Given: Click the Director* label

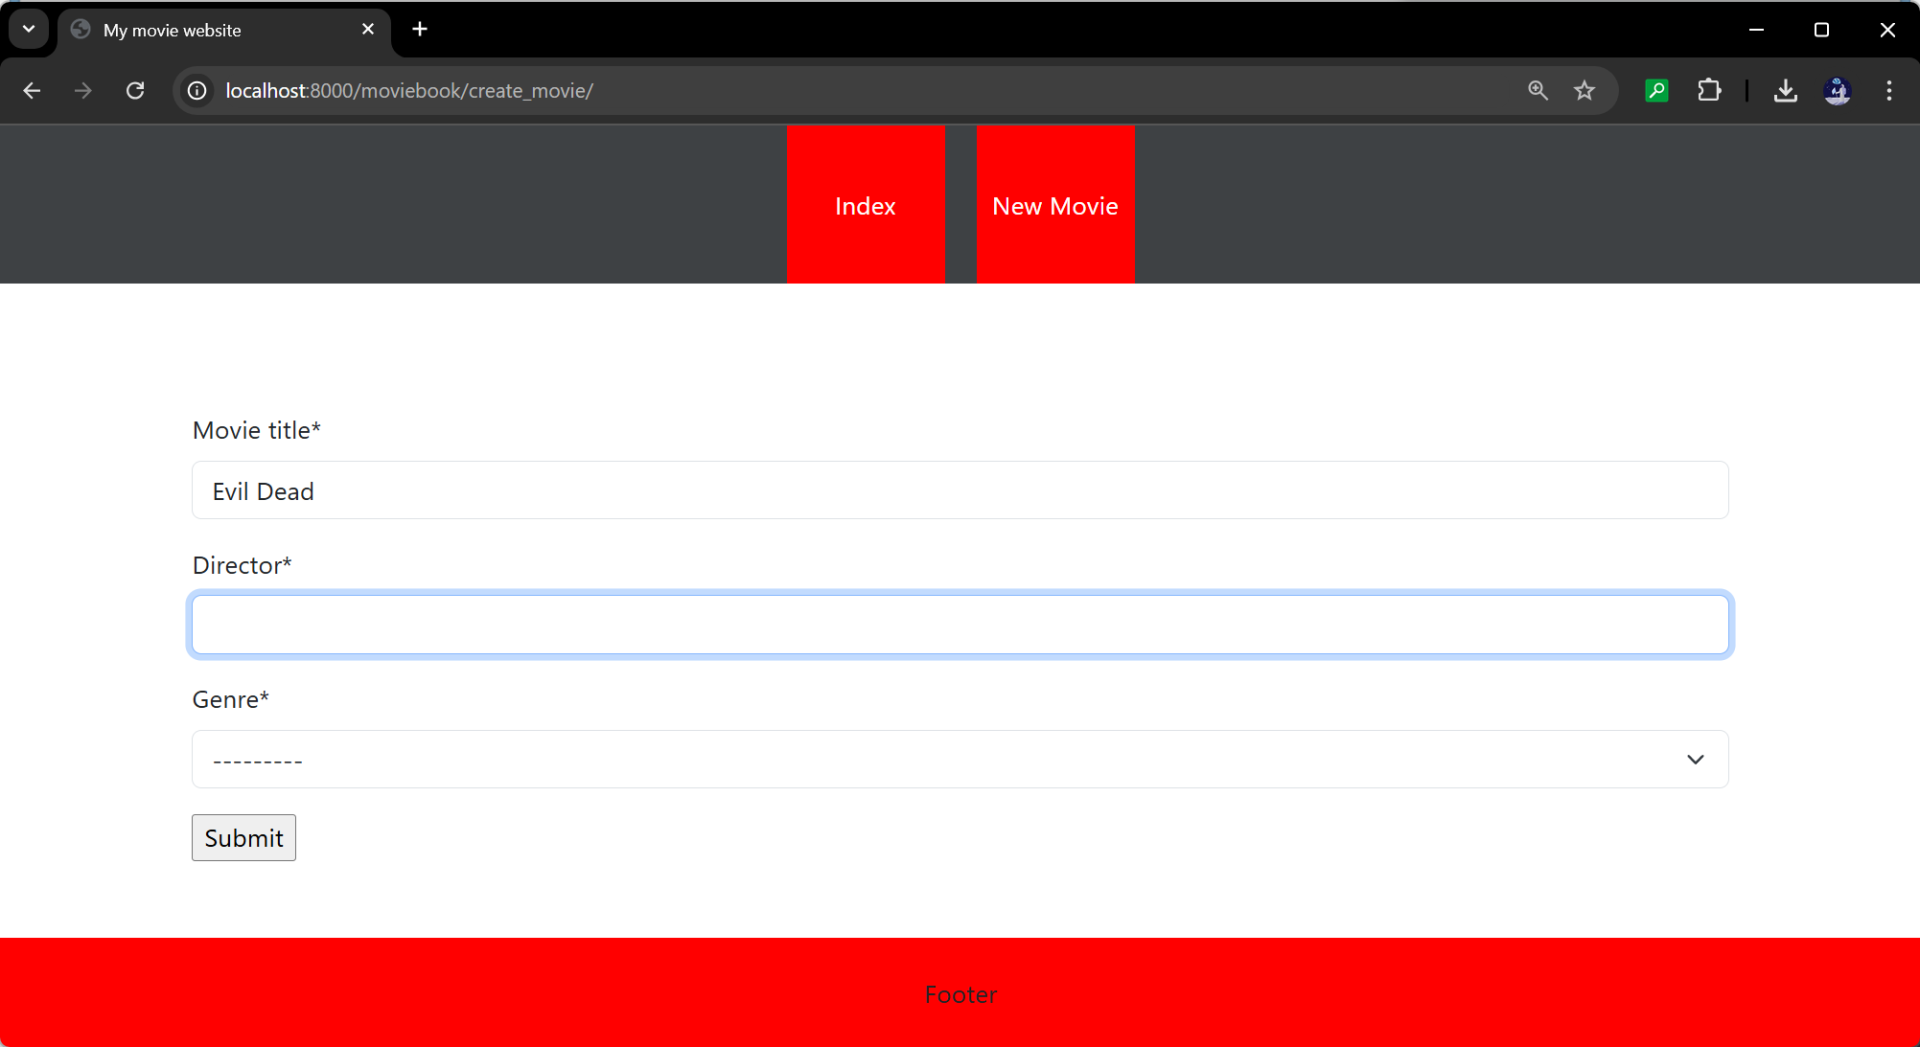Looking at the screenshot, I should coord(242,565).
